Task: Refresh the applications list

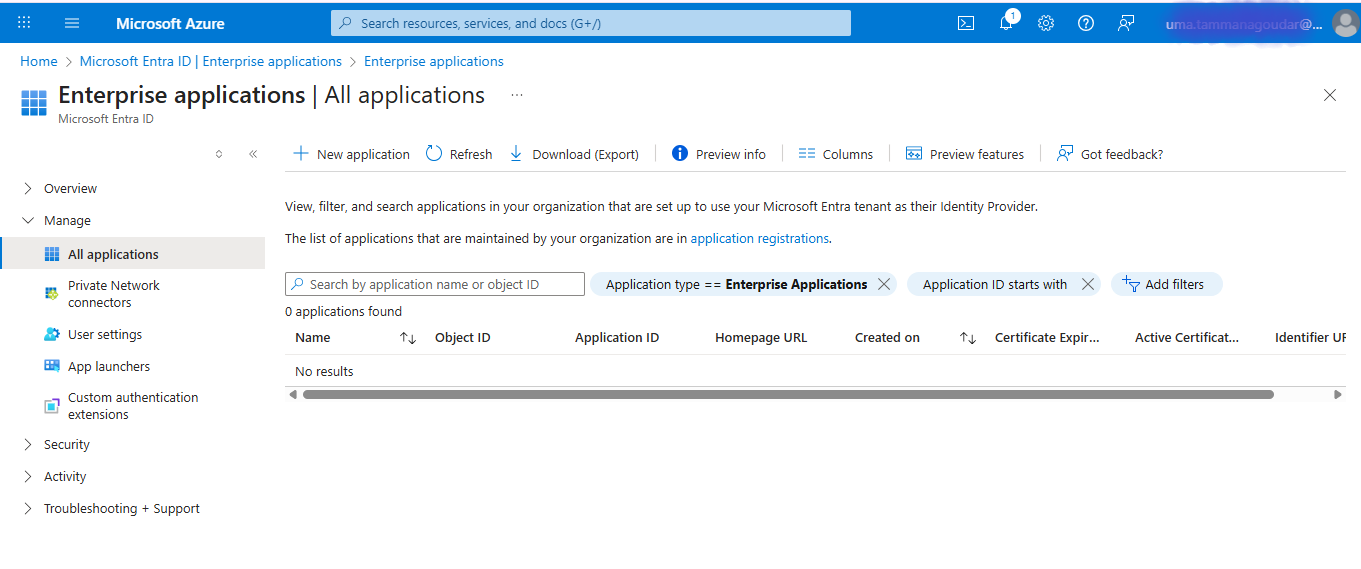Action: coord(459,154)
